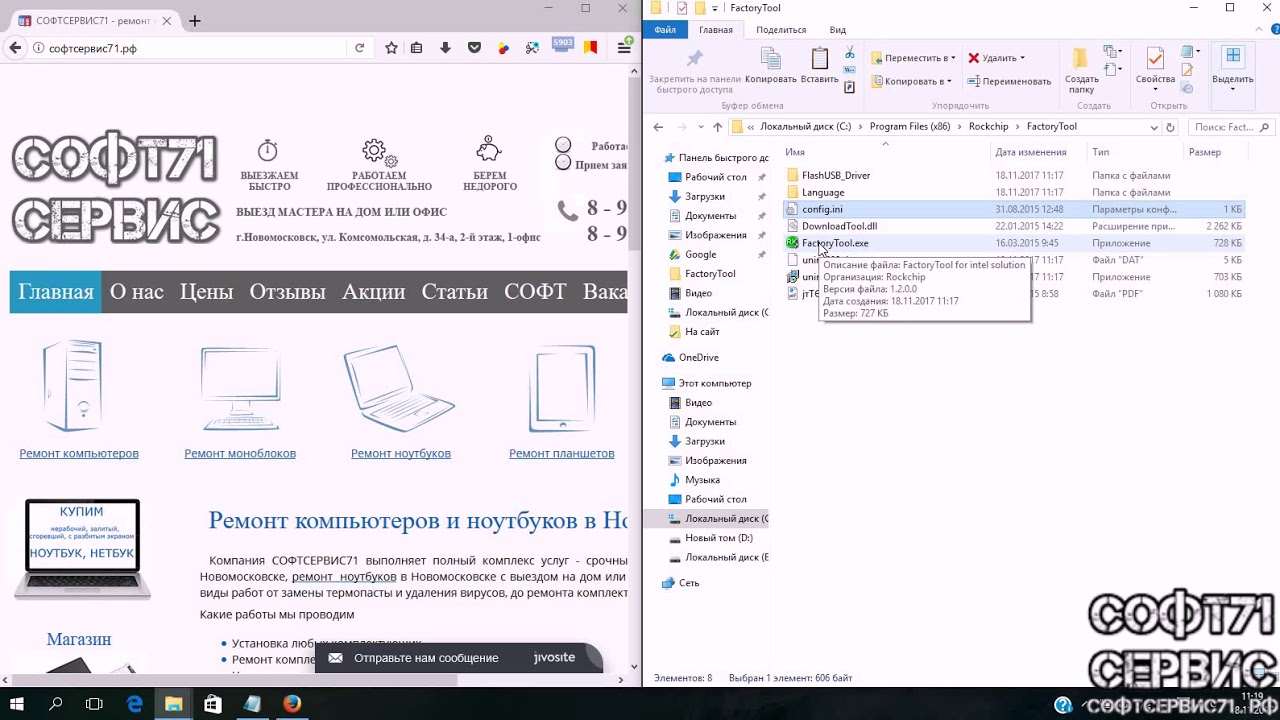The height and width of the screenshot is (720, 1280).
Task: Open the О нас site menu item
Action: (137, 292)
